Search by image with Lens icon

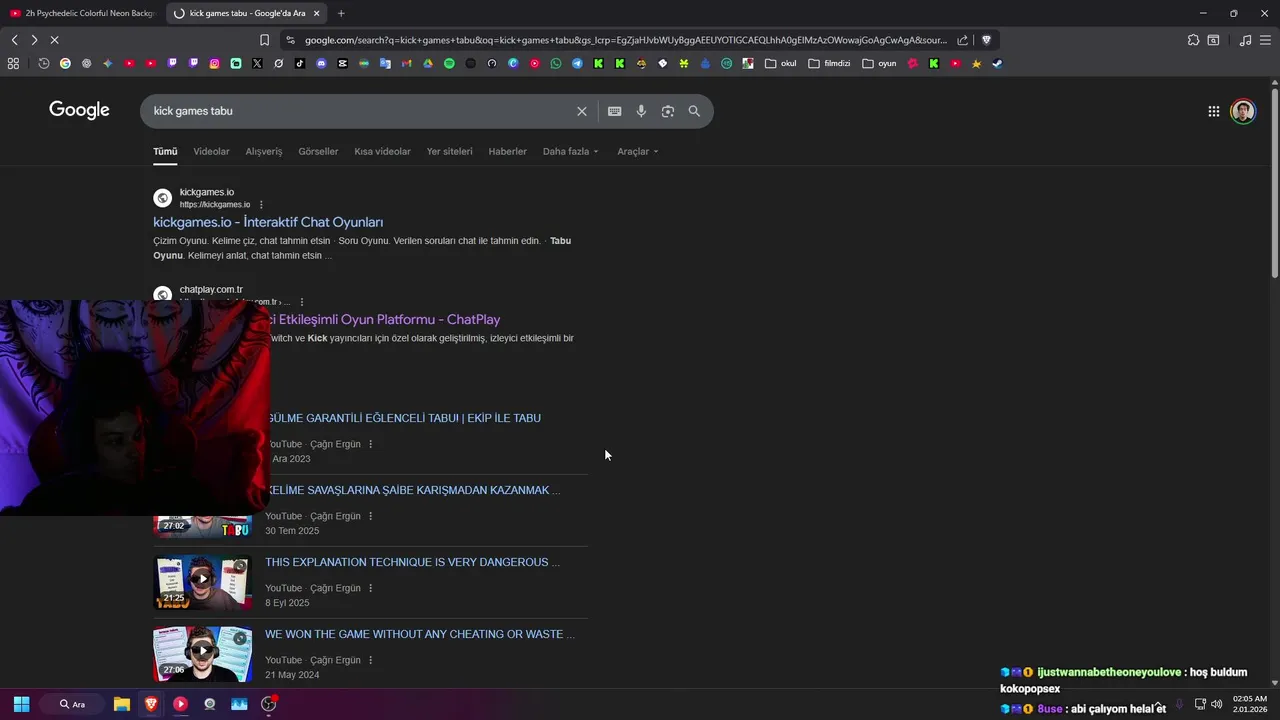click(668, 111)
